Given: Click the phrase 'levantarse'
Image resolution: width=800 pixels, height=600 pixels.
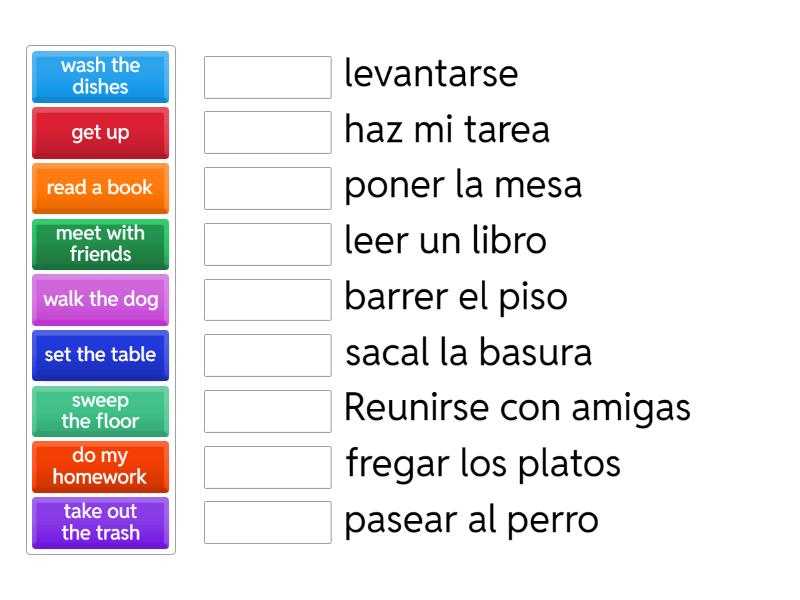Looking at the screenshot, I should point(430,74).
